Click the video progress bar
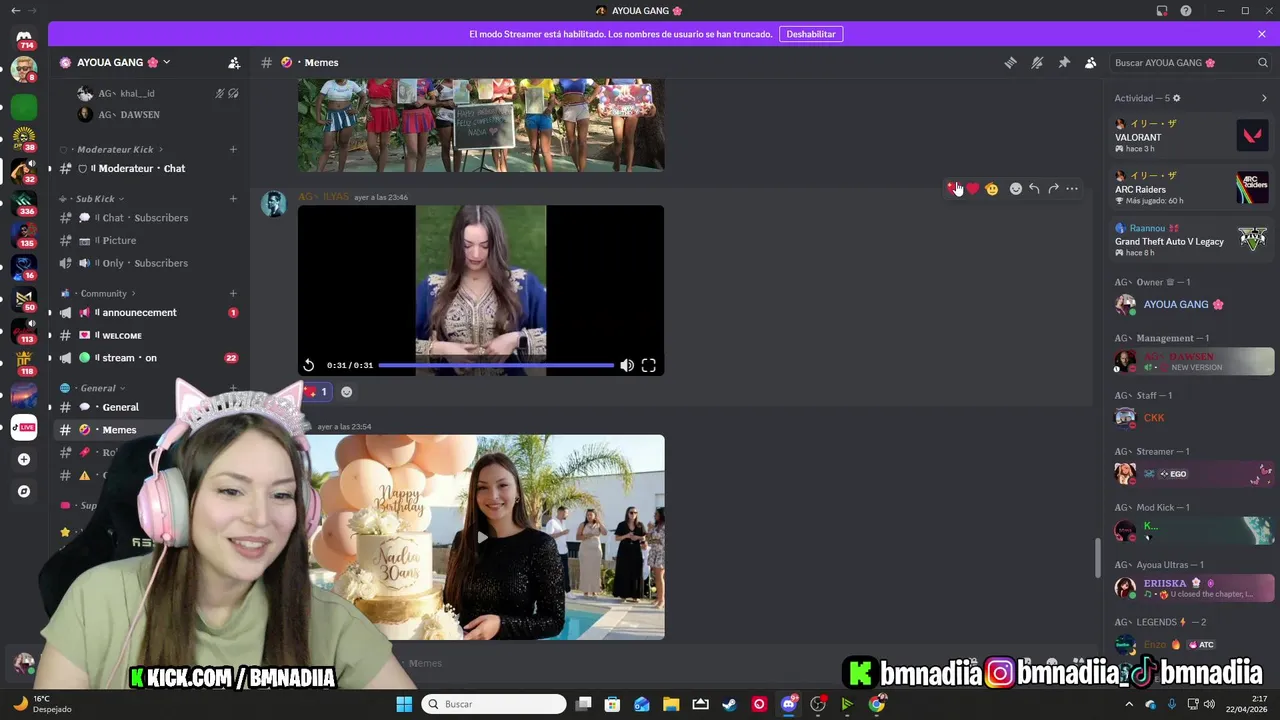Screen dimensions: 1280x720 point(496,365)
